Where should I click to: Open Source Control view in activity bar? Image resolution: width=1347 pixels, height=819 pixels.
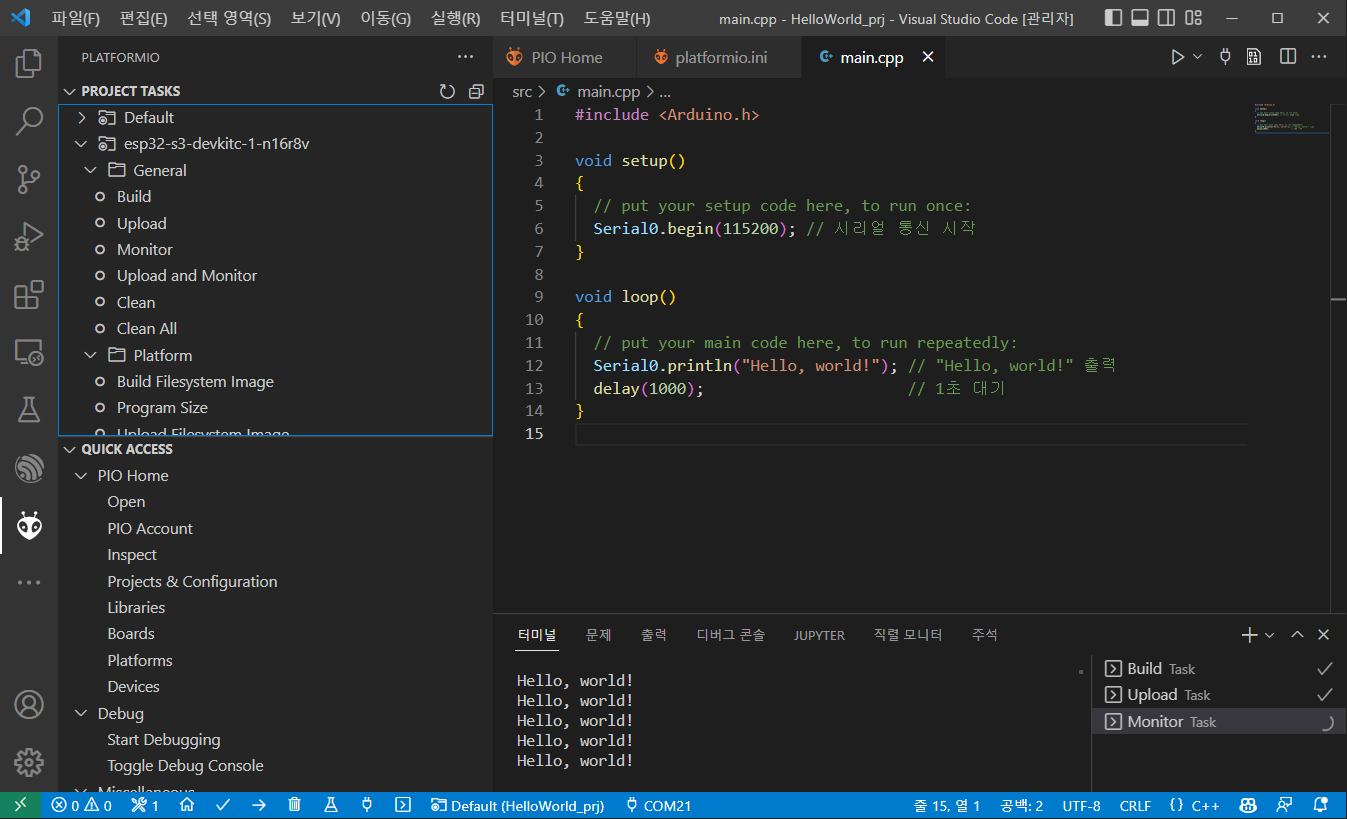29,180
